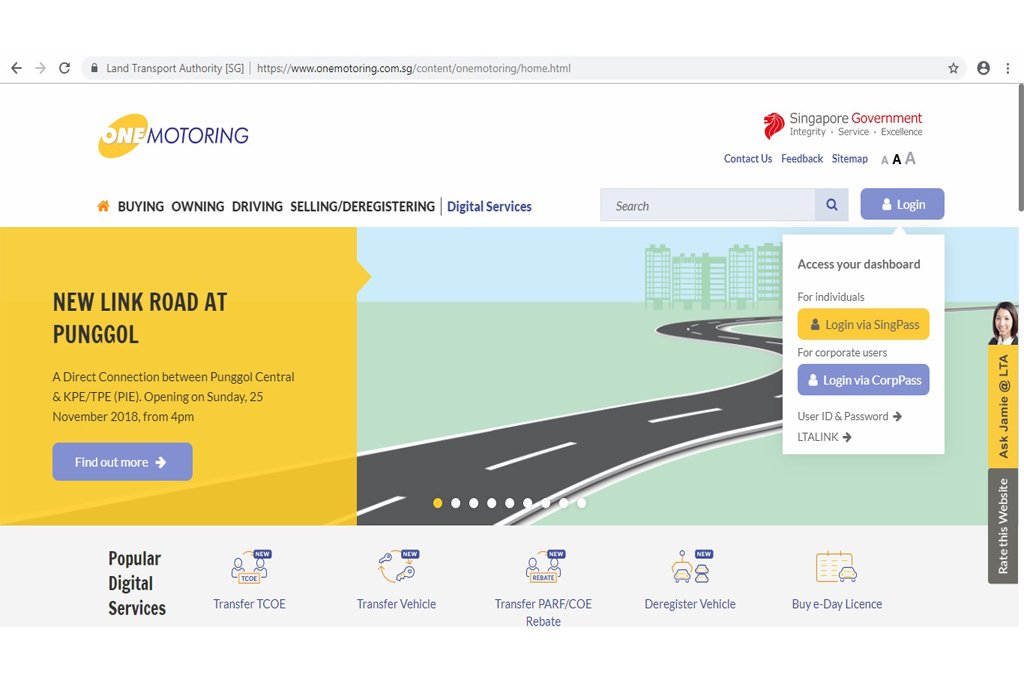Image resolution: width=1024 pixels, height=683 pixels.
Task: Open the Digital Services menu
Action: pos(489,206)
